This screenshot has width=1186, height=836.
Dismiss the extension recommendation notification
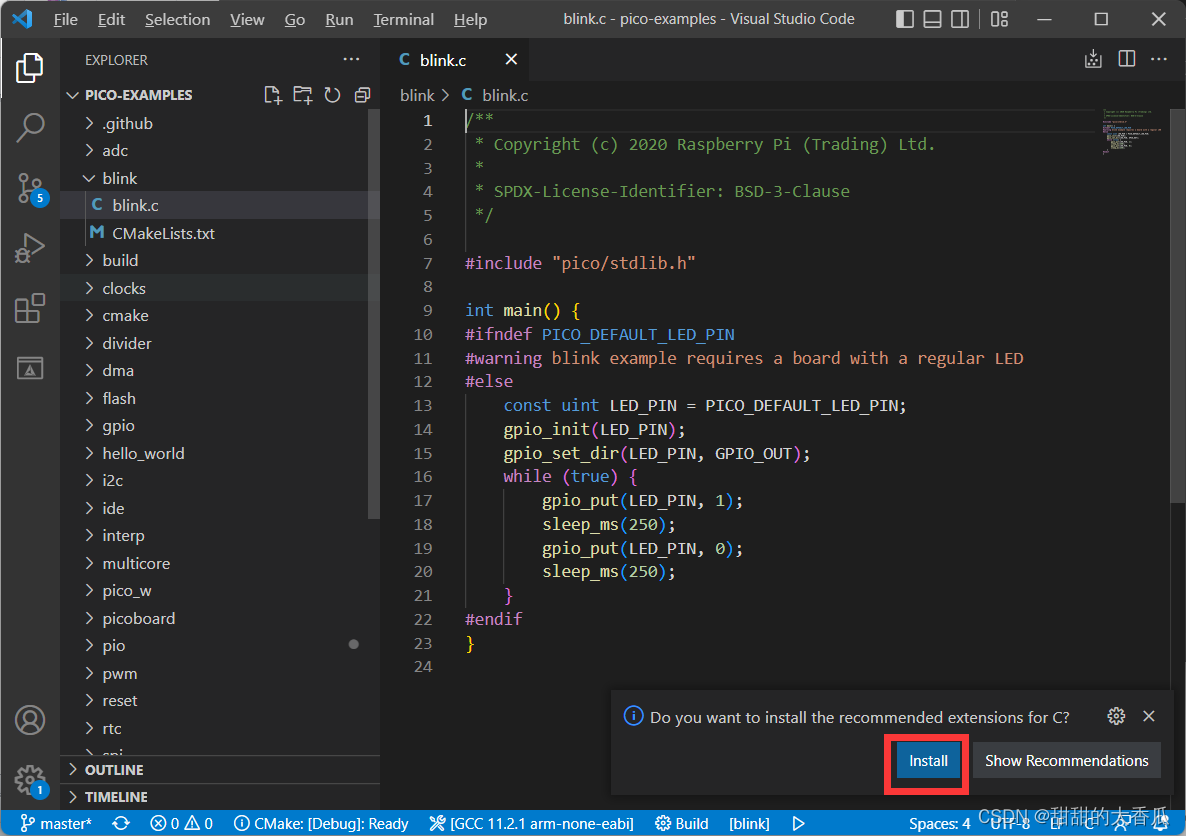[x=1148, y=716]
